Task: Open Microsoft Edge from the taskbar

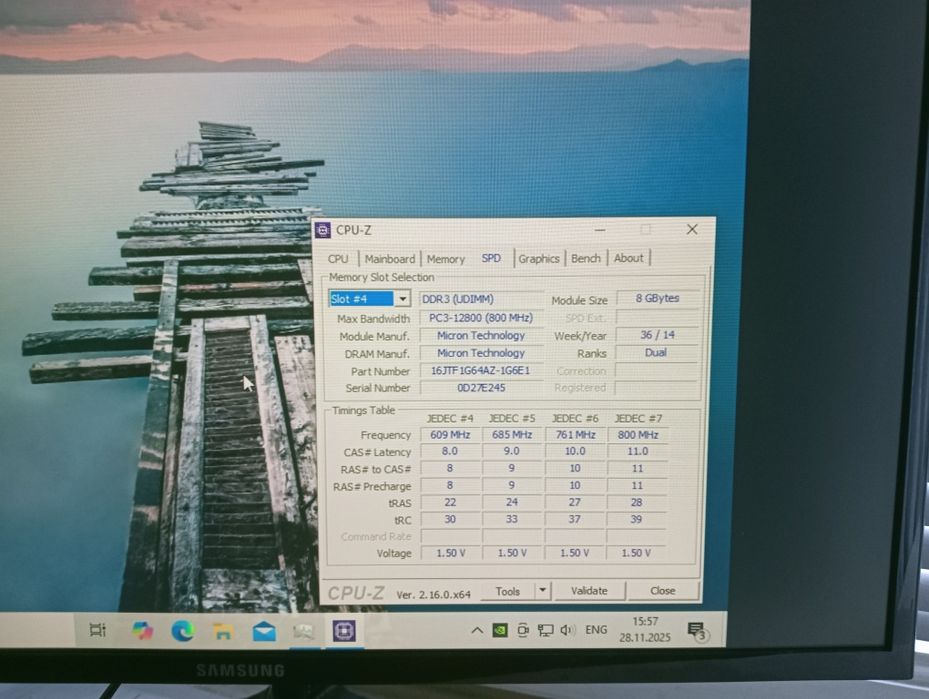Action: coord(182,631)
